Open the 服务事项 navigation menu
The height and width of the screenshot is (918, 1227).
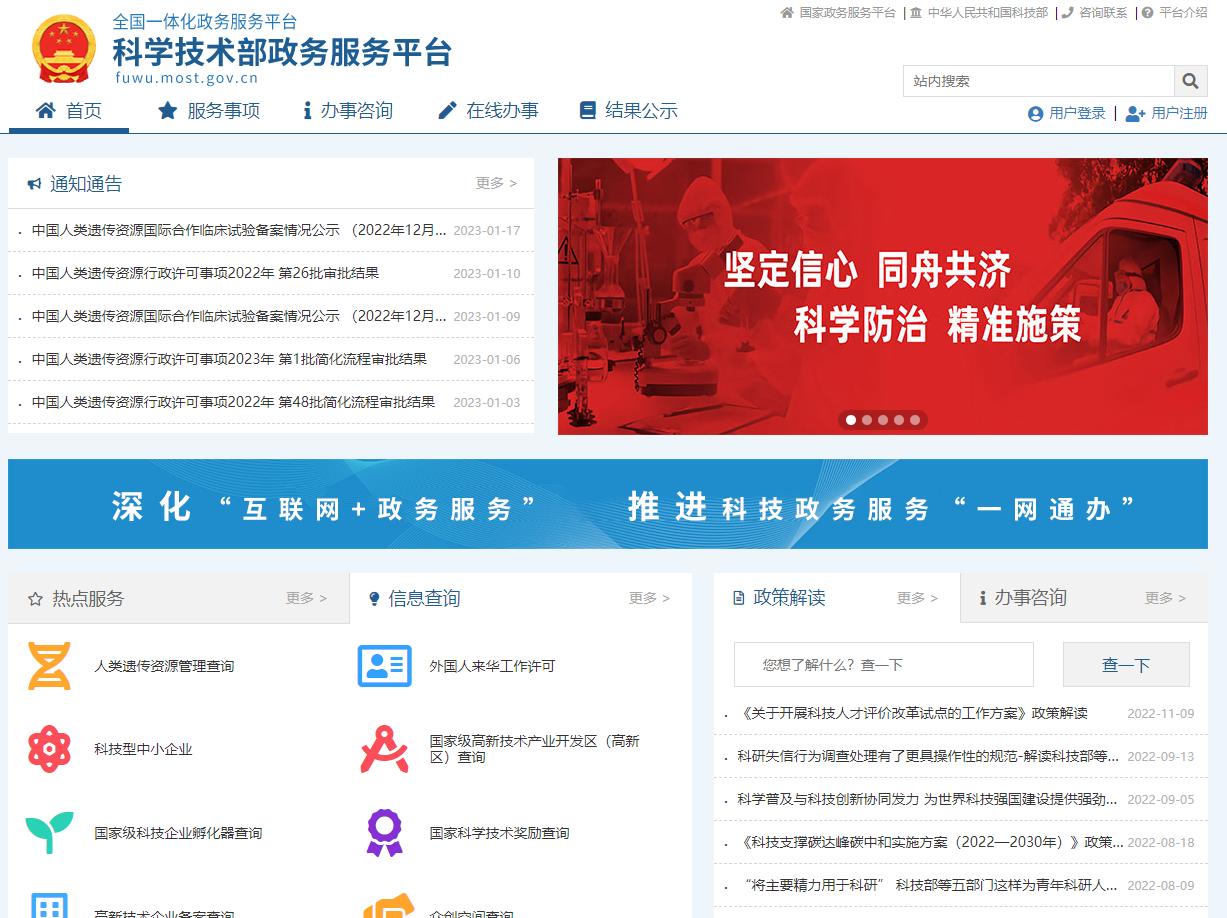click(210, 111)
